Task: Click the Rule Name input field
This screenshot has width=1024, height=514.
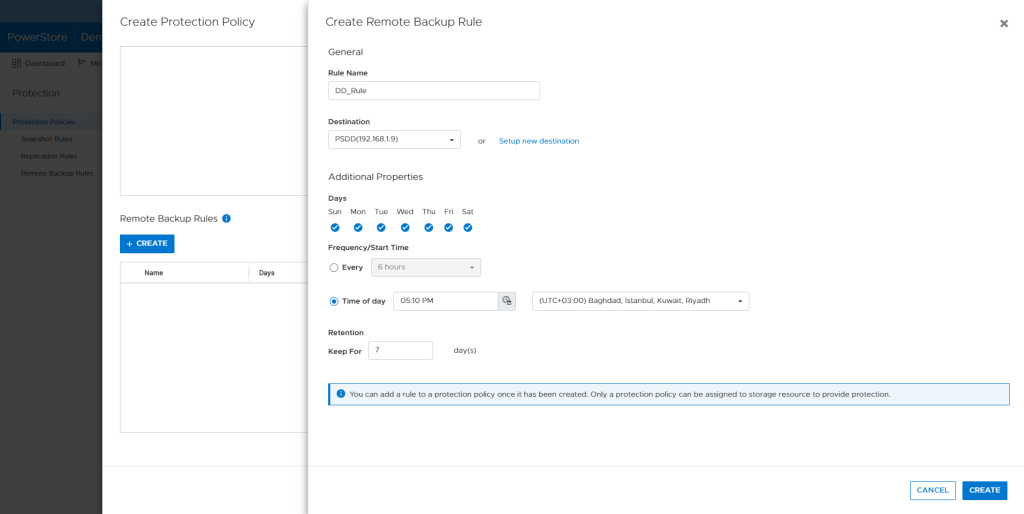Action: coord(433,91)
